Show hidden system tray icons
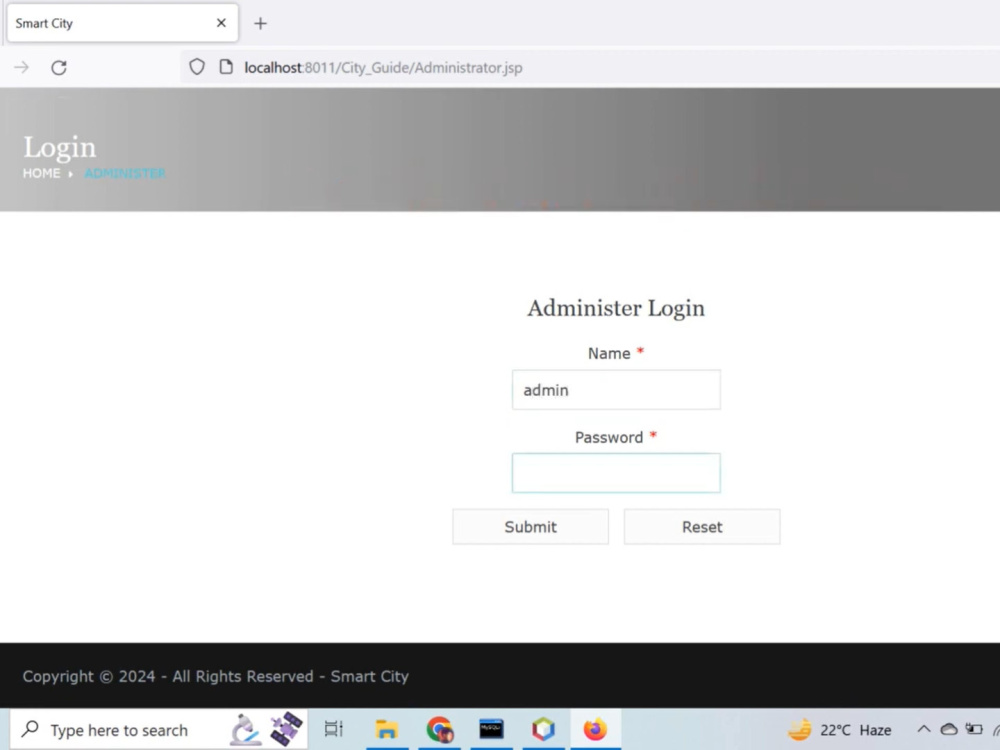The width and height of the screenshot is (1000, 750). (923, 729)
